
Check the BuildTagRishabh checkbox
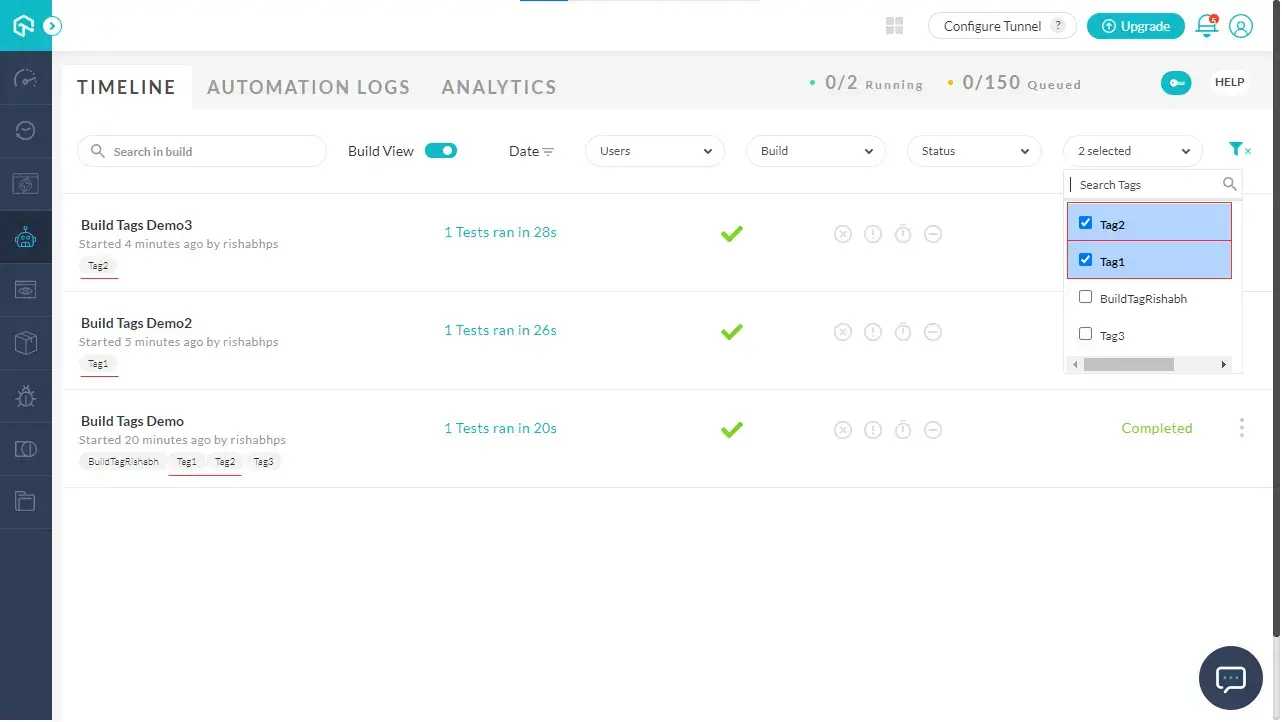tap(1086, 297)
